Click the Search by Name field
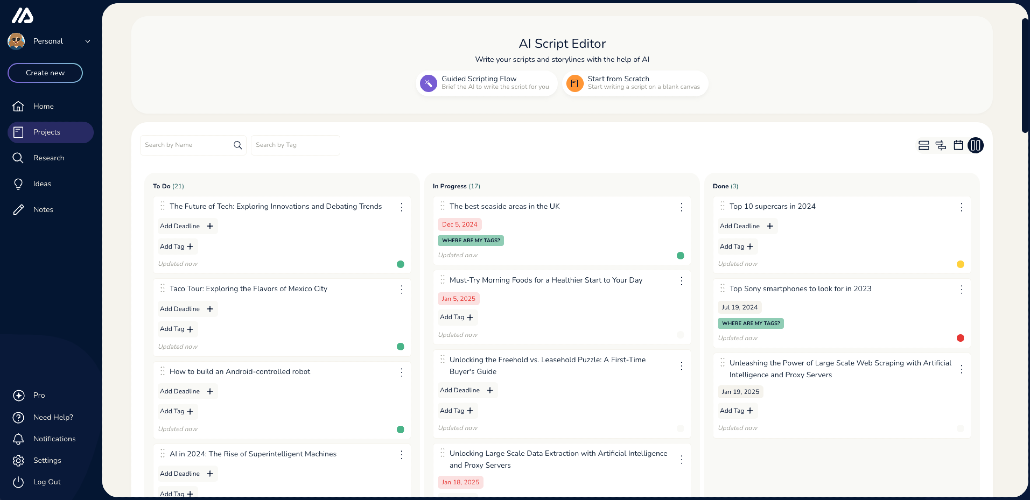The image size is (1030, 500). tap(193, 145)
